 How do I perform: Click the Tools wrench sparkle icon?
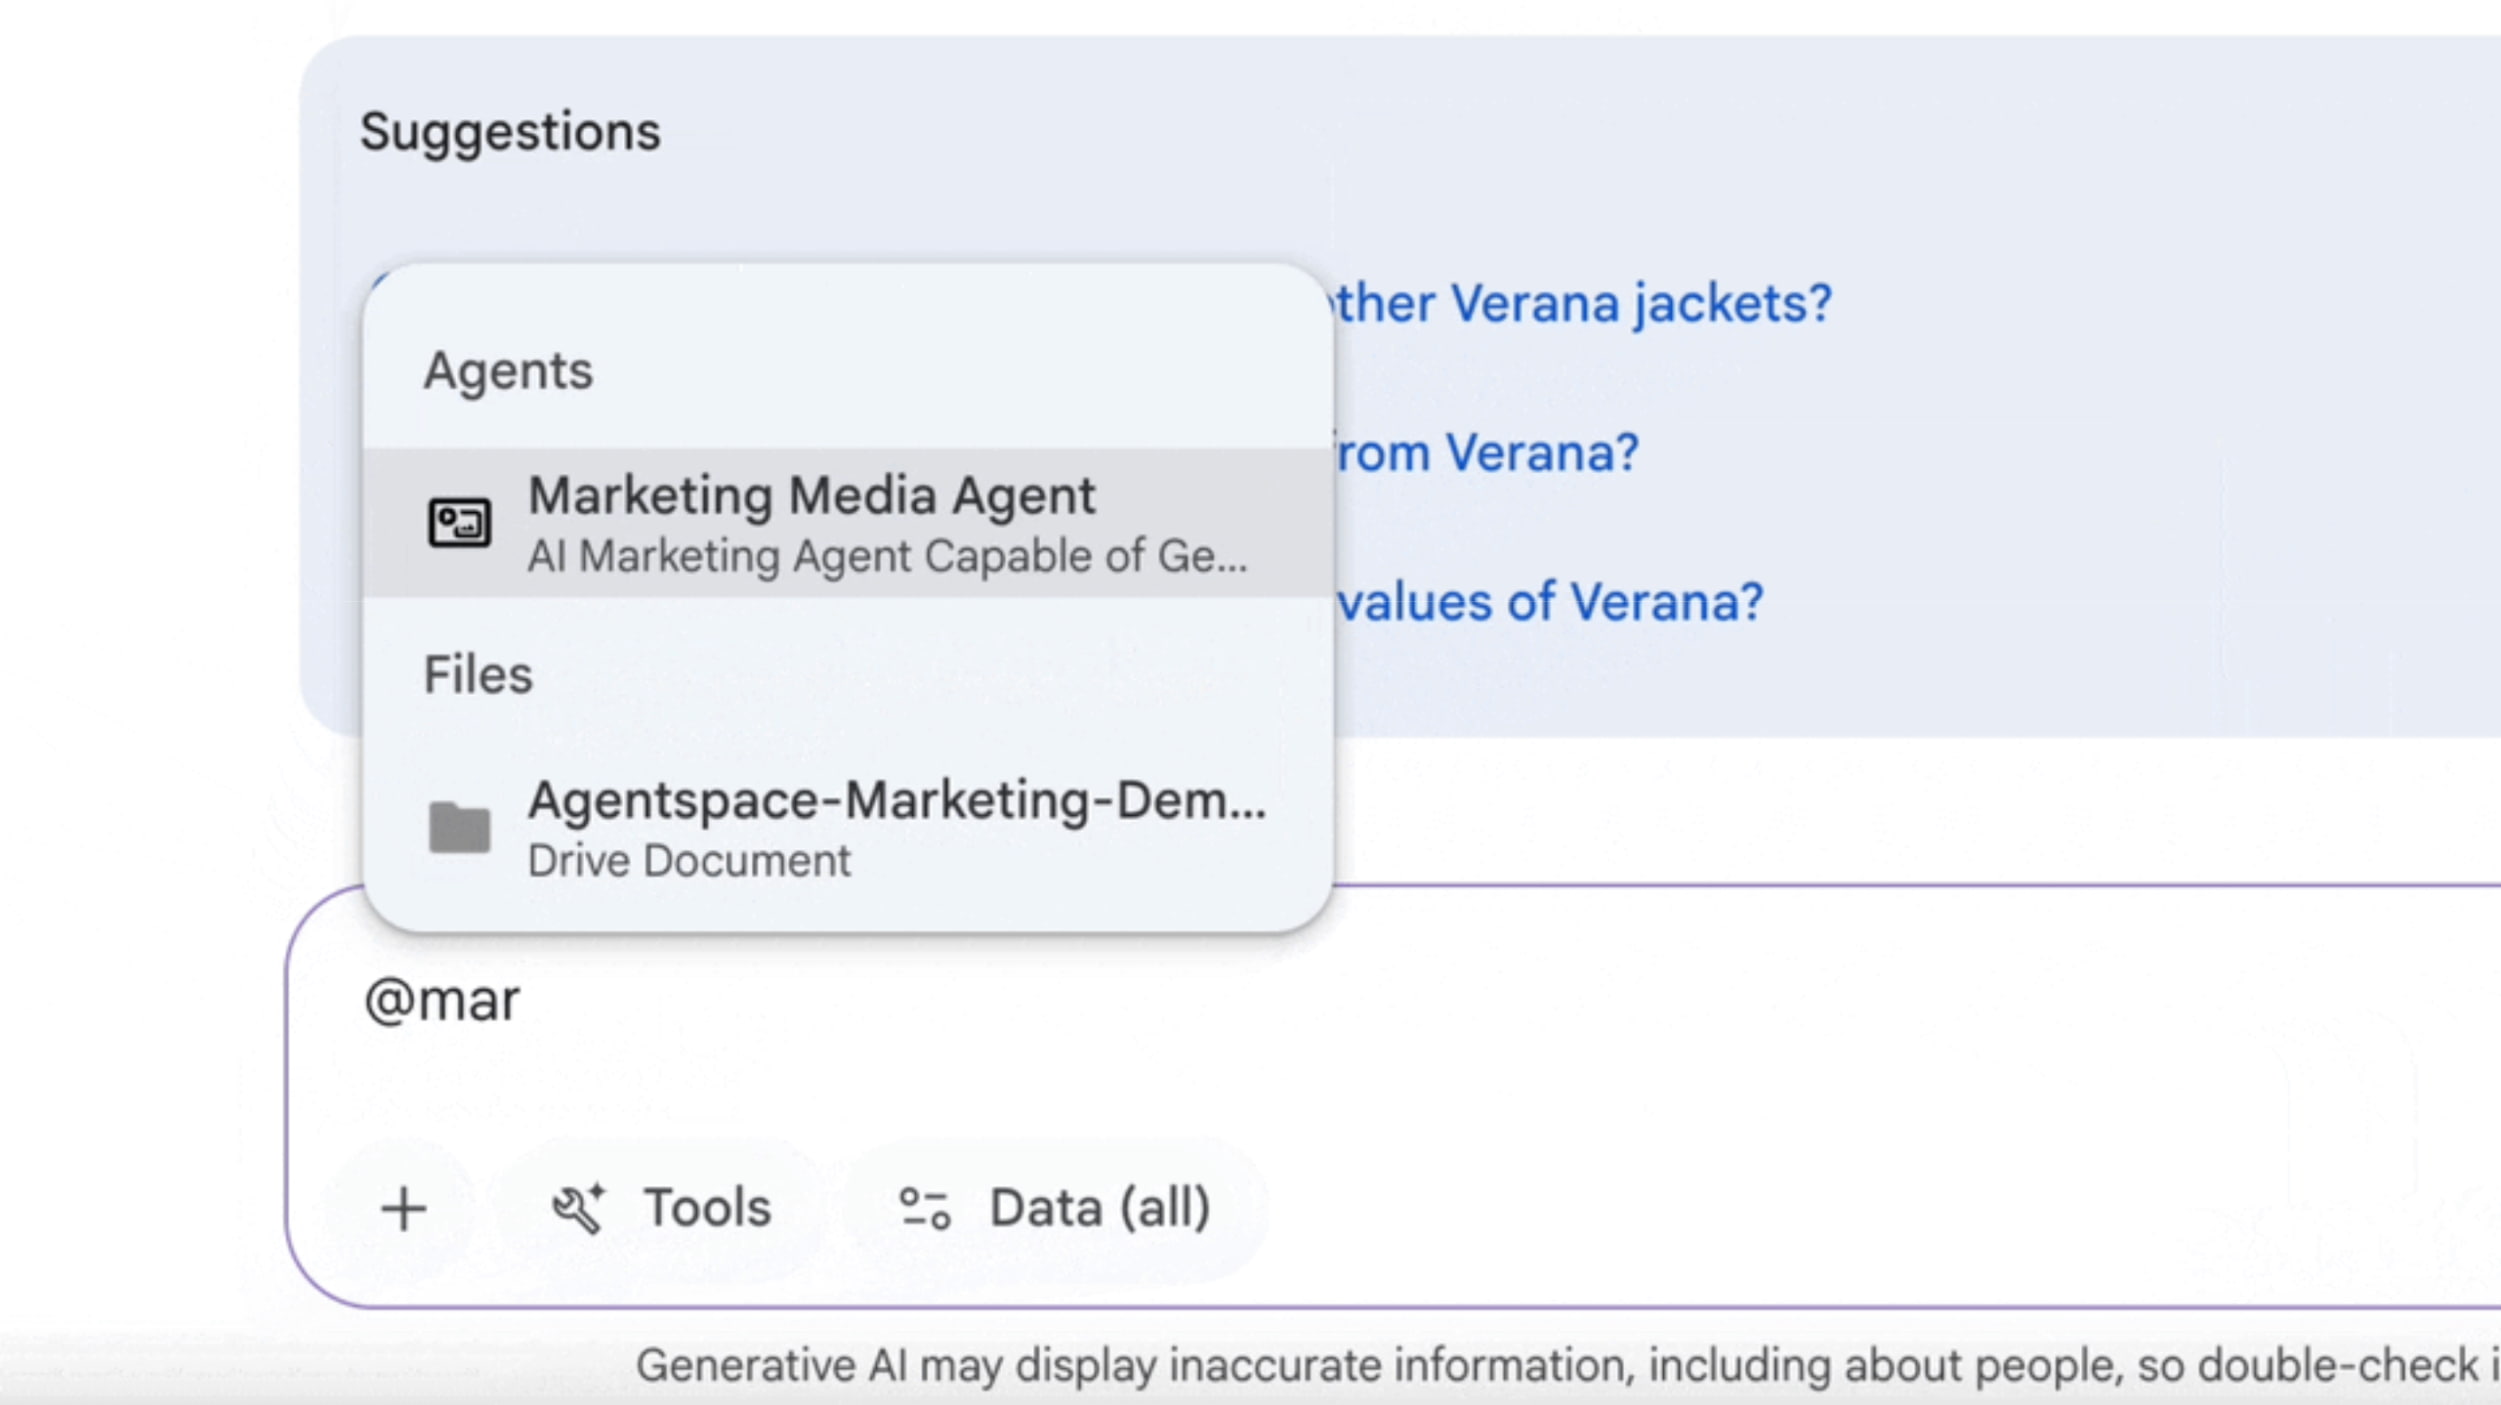579,1209
